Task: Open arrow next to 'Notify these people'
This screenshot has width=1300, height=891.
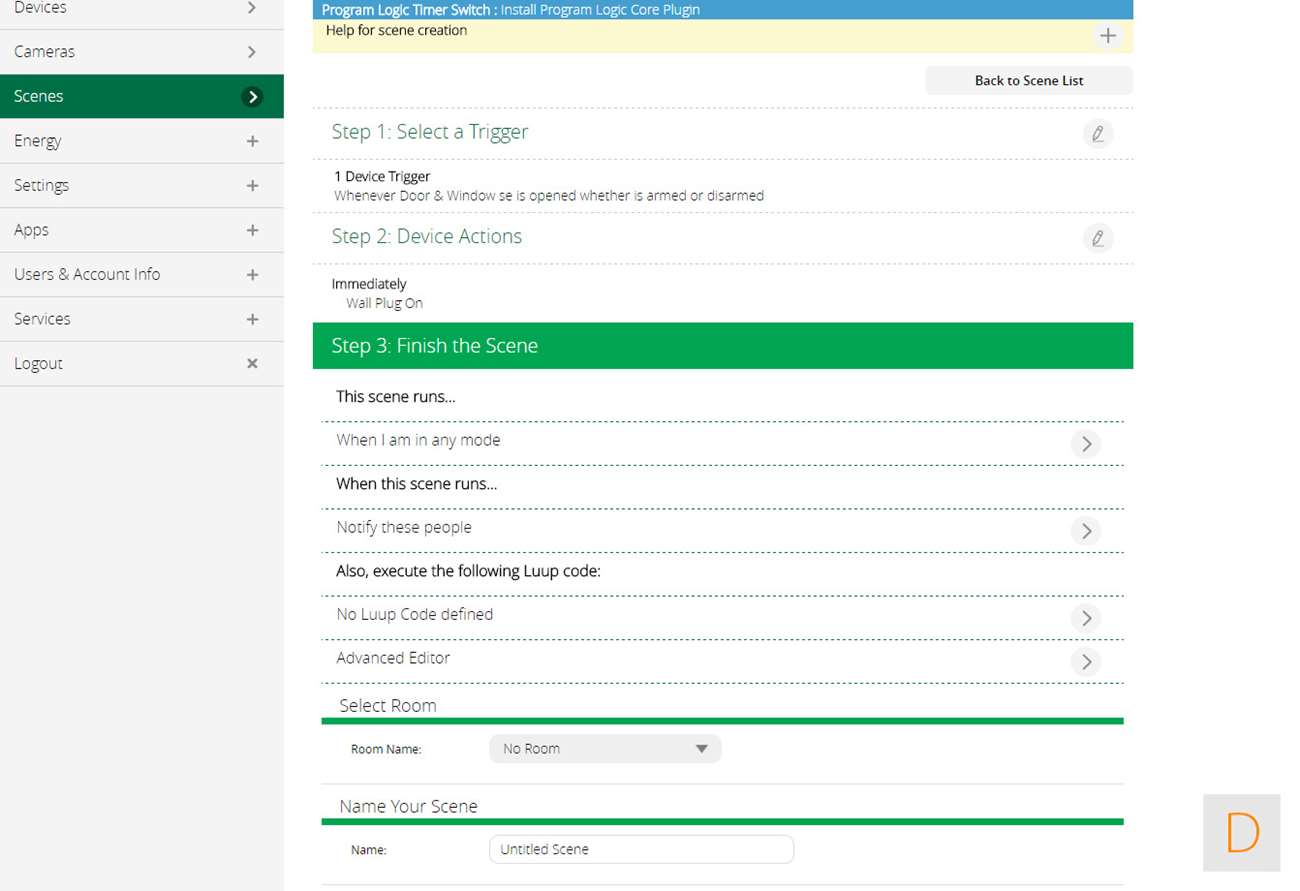Action: click(x=1085, y=531)
